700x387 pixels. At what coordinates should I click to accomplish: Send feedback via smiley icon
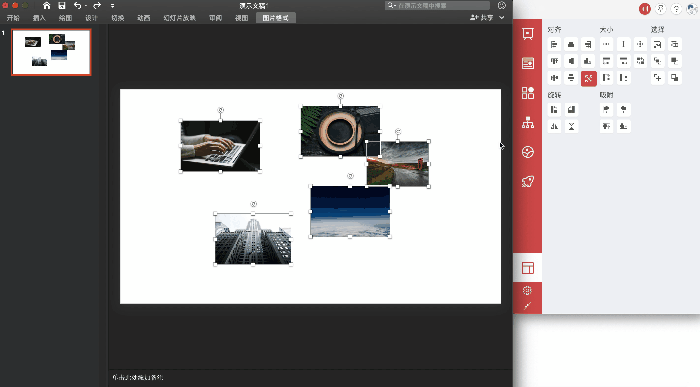coord(502,5)
